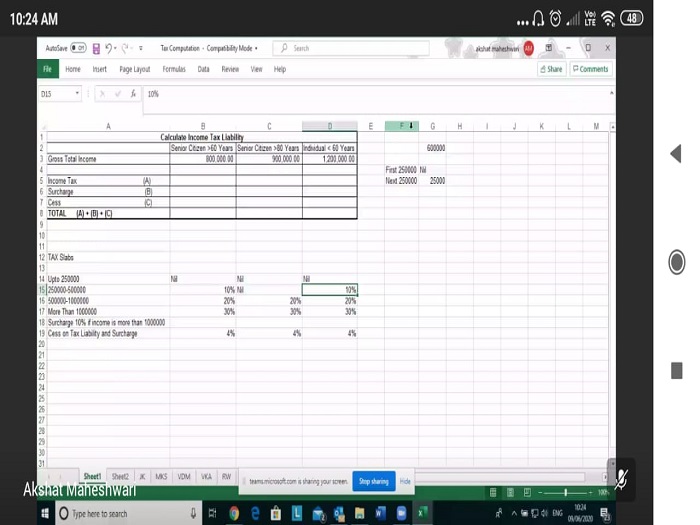The height and width of the screenshot is (525, 700).
Task: Switch to Normal view icon
Action: [x=493, y=492]
